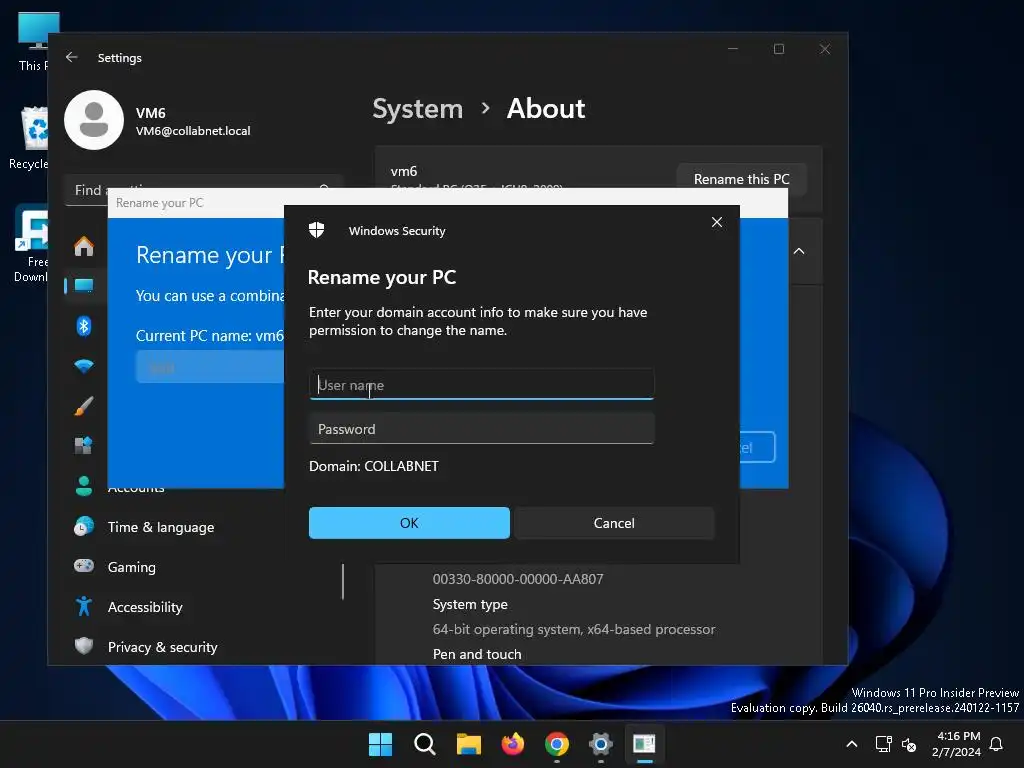Open taskbar Search magnifier
The width and height of the screenshot is (1024, 768).
point(424,744)
